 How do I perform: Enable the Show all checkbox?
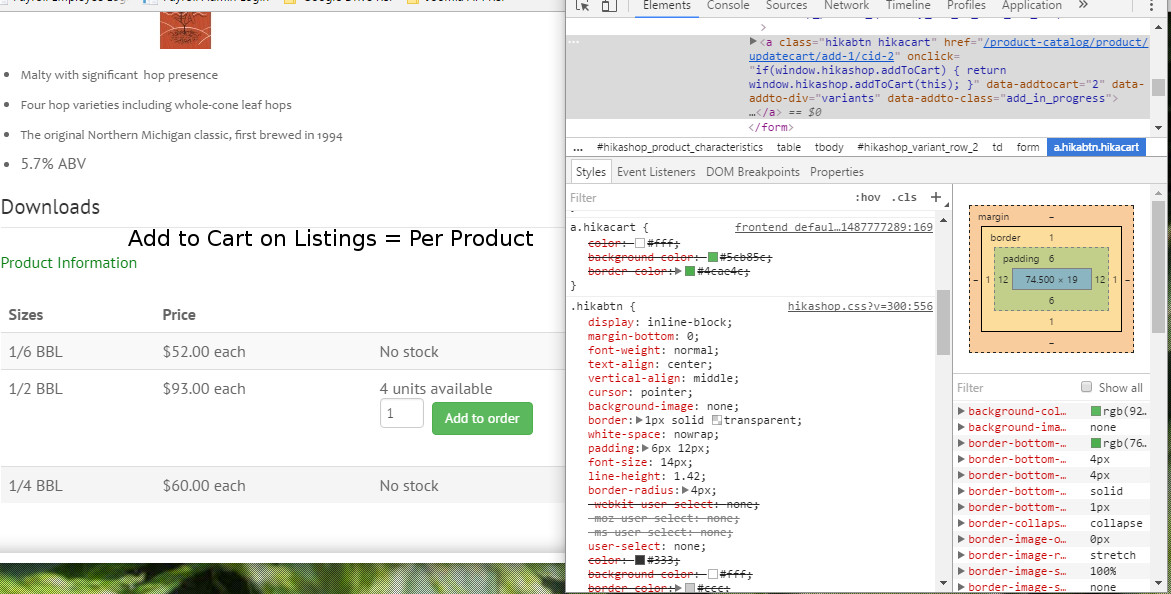[1086, 388]
